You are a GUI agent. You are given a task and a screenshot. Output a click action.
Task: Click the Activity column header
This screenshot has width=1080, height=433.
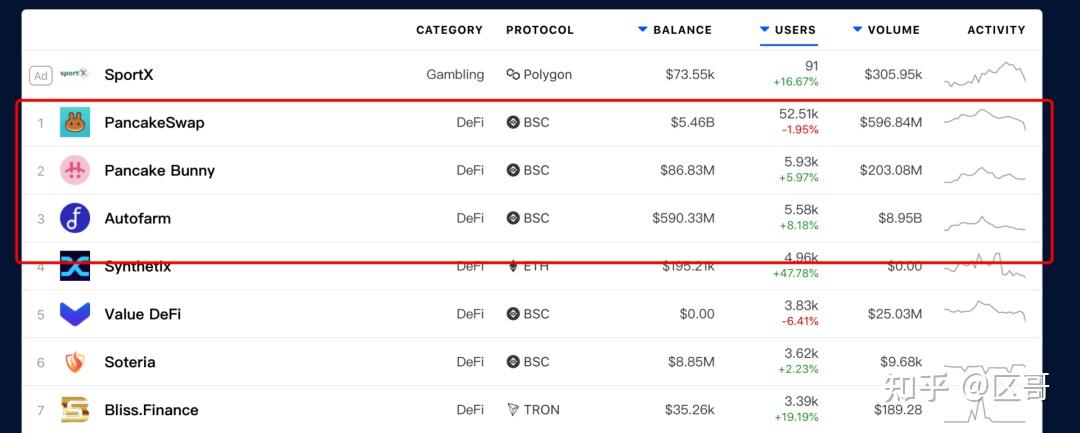(x=996, y=30)
